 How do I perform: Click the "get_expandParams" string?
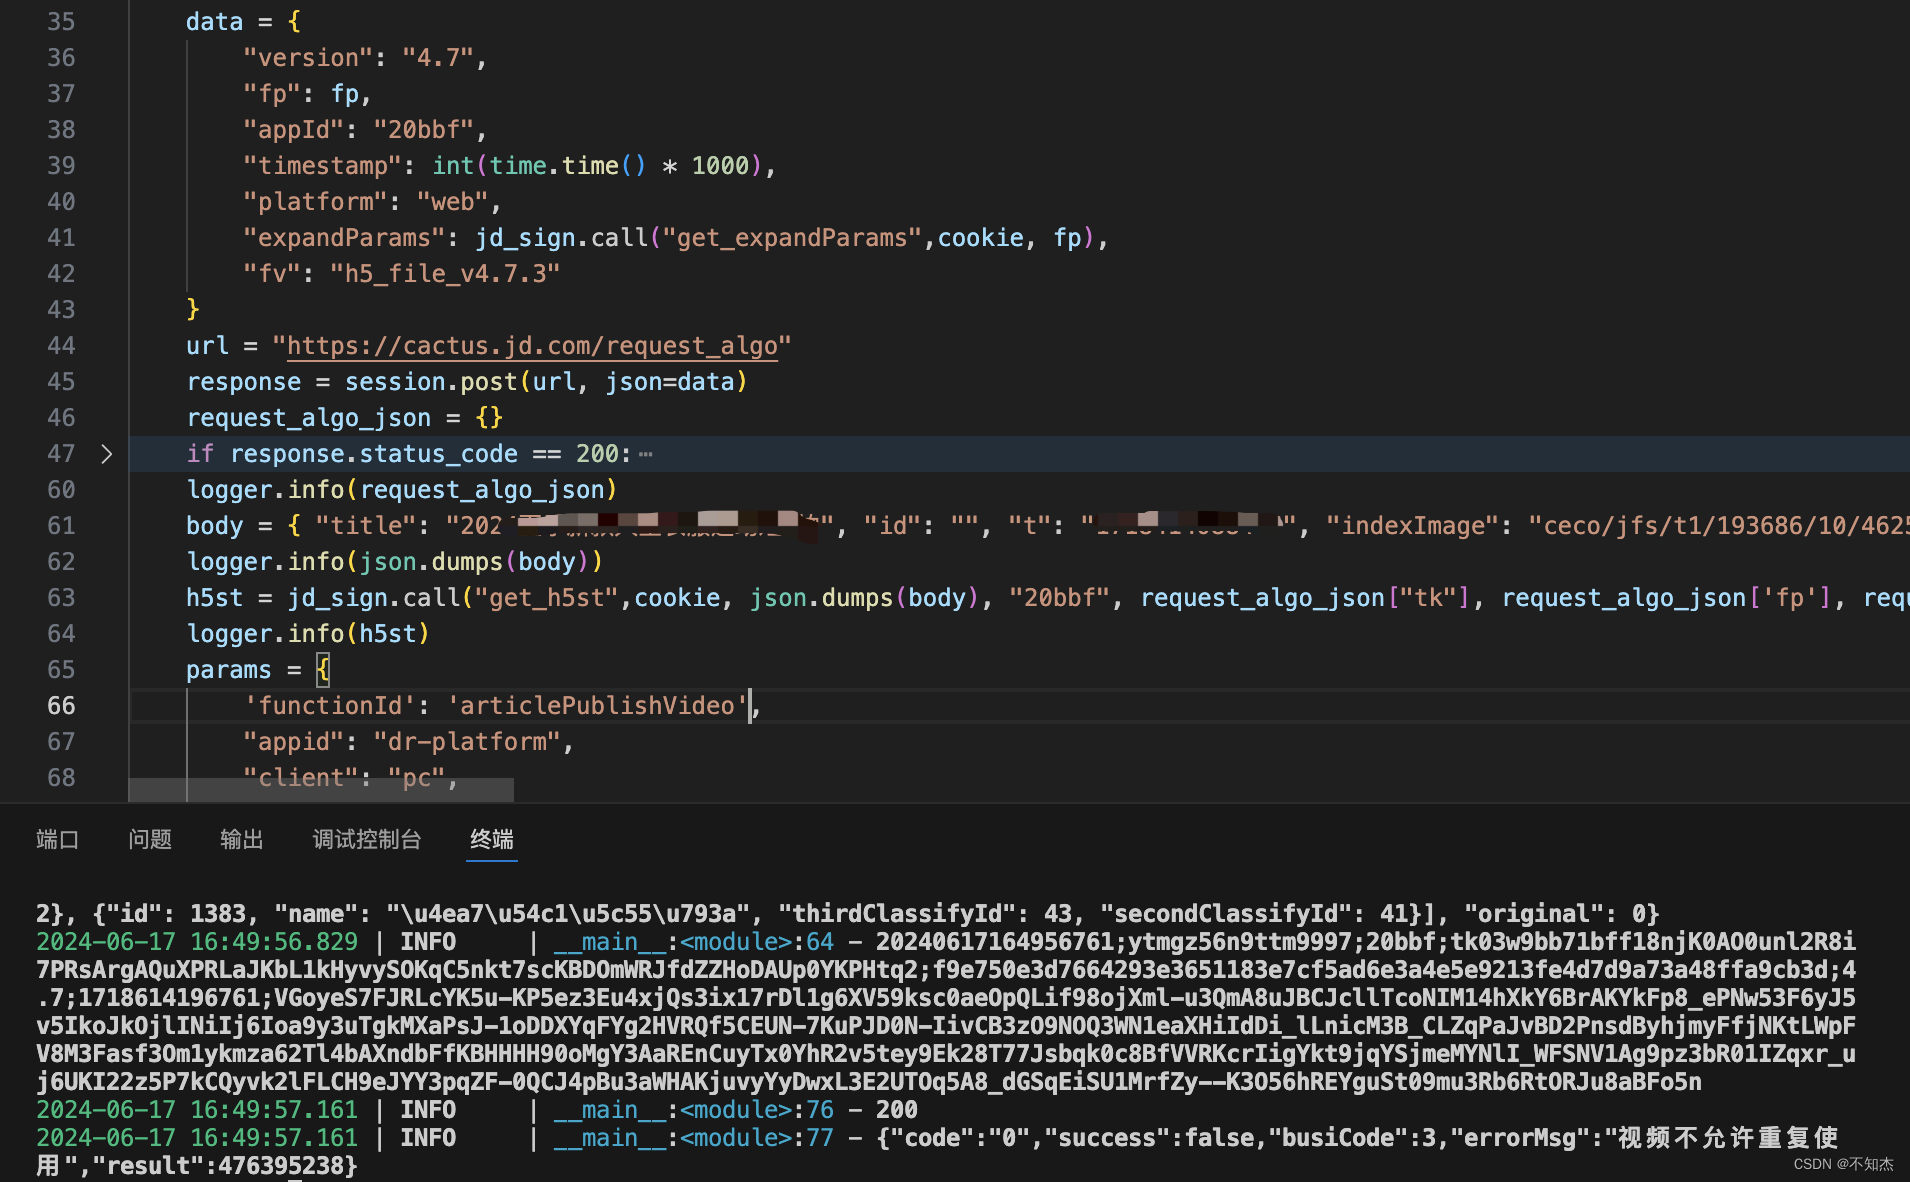coord(792,238)
